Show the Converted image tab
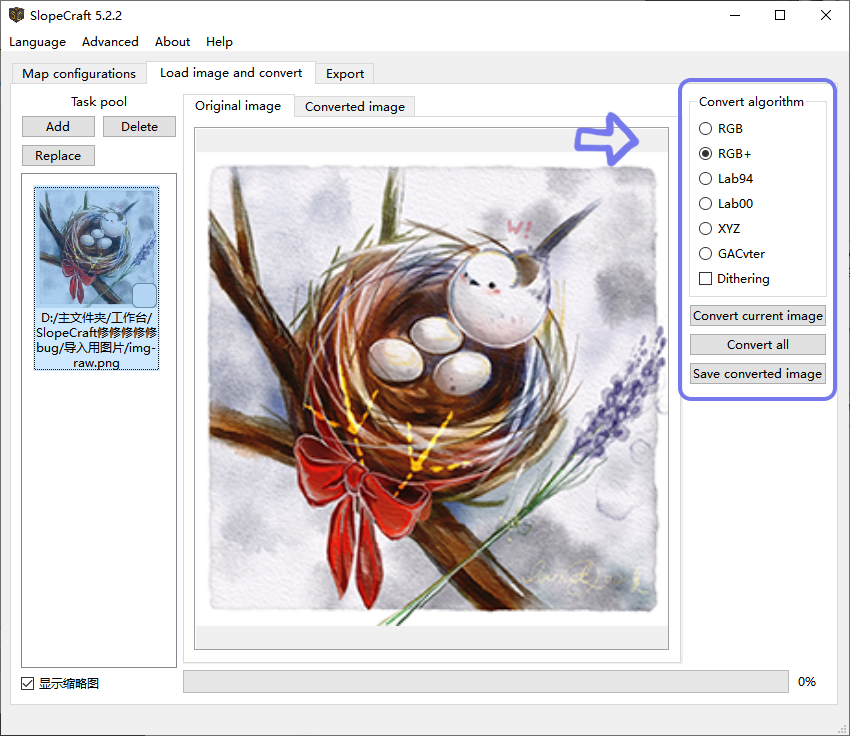Viewport: 850px width, 736px height. coord(355,107)
